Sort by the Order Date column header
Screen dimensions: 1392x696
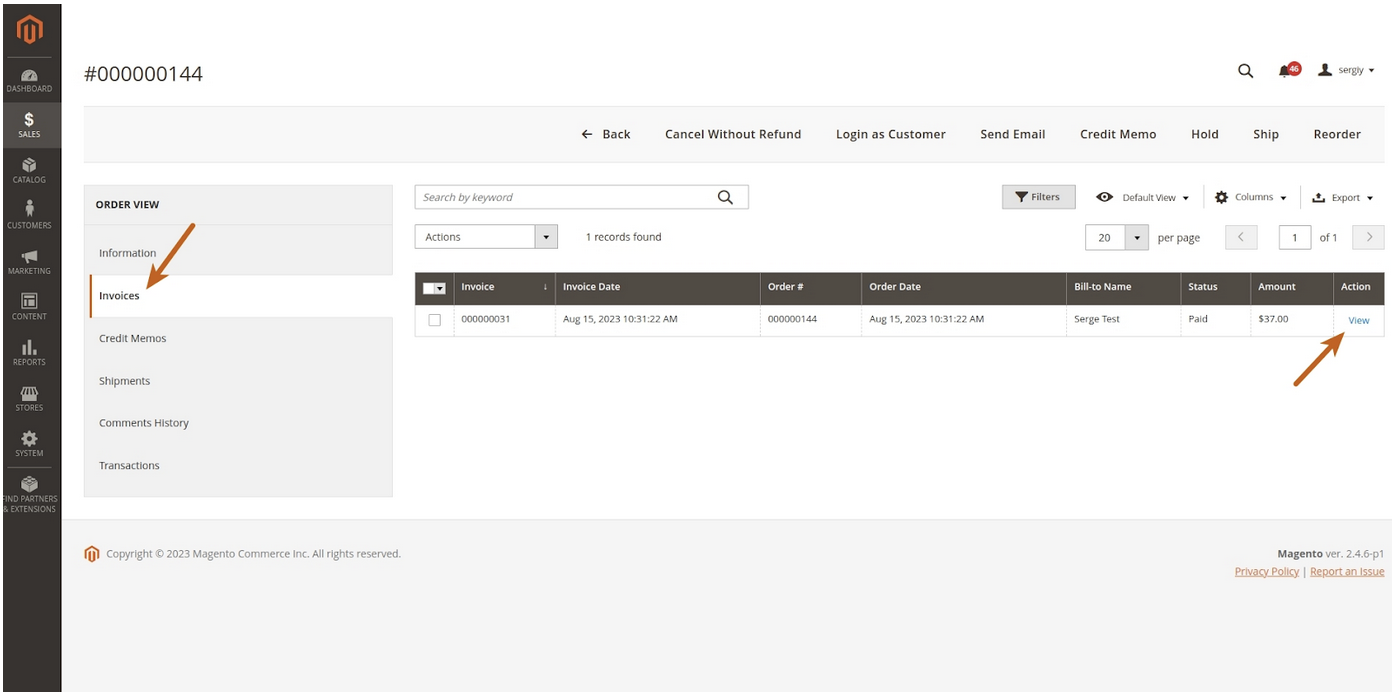point(964,288)
